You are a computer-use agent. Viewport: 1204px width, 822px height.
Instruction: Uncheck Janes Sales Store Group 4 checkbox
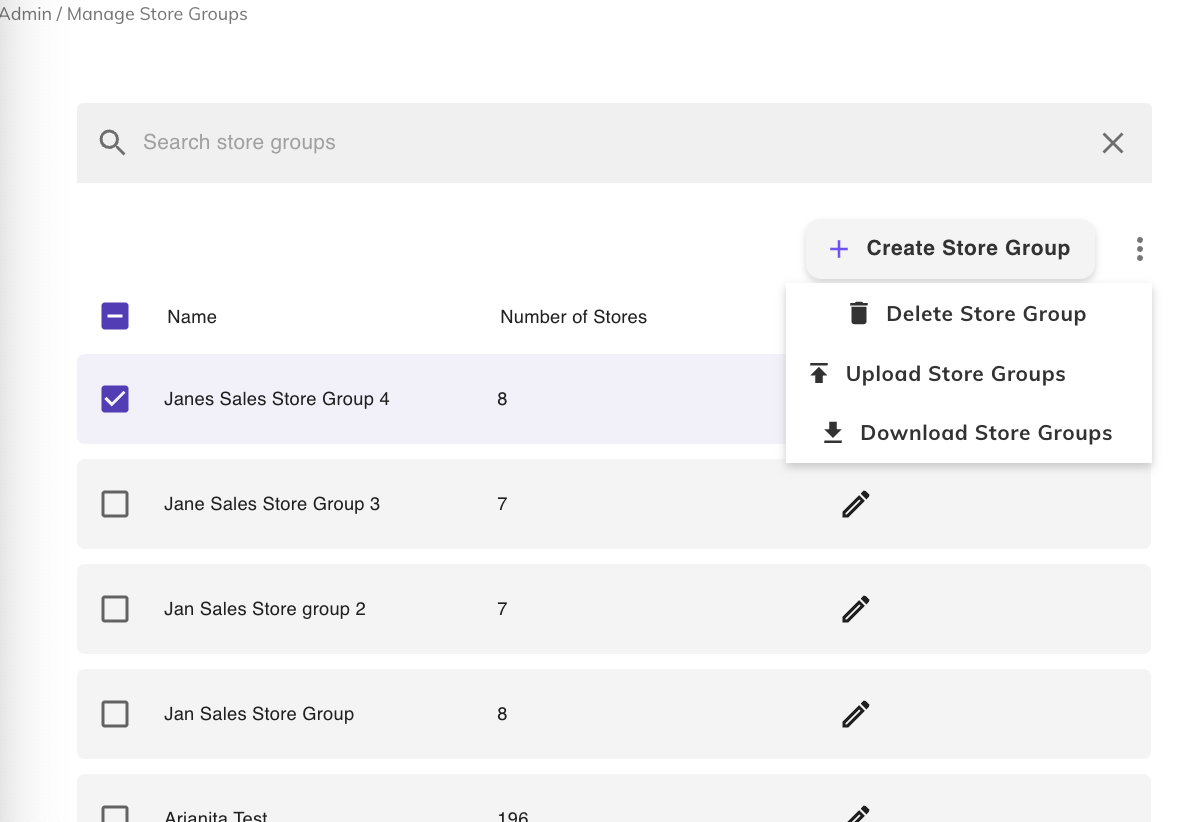click(115, 399)
